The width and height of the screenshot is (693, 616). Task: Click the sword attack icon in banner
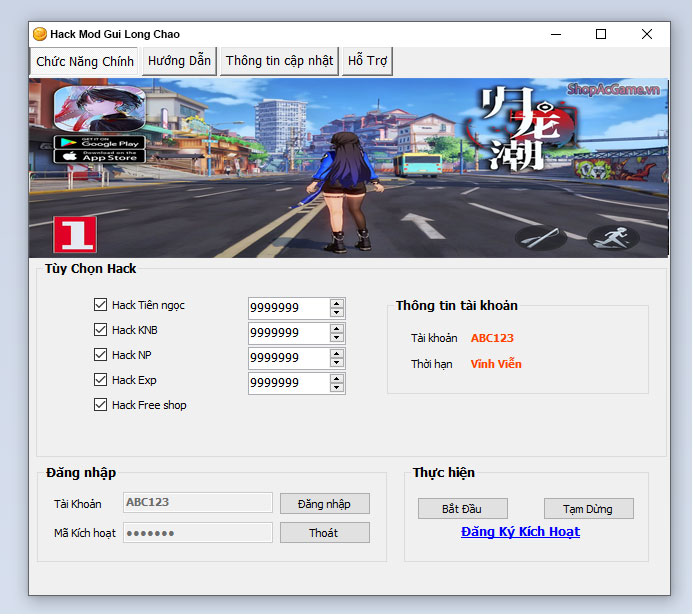pyautogui.click(x=541, y=238)
